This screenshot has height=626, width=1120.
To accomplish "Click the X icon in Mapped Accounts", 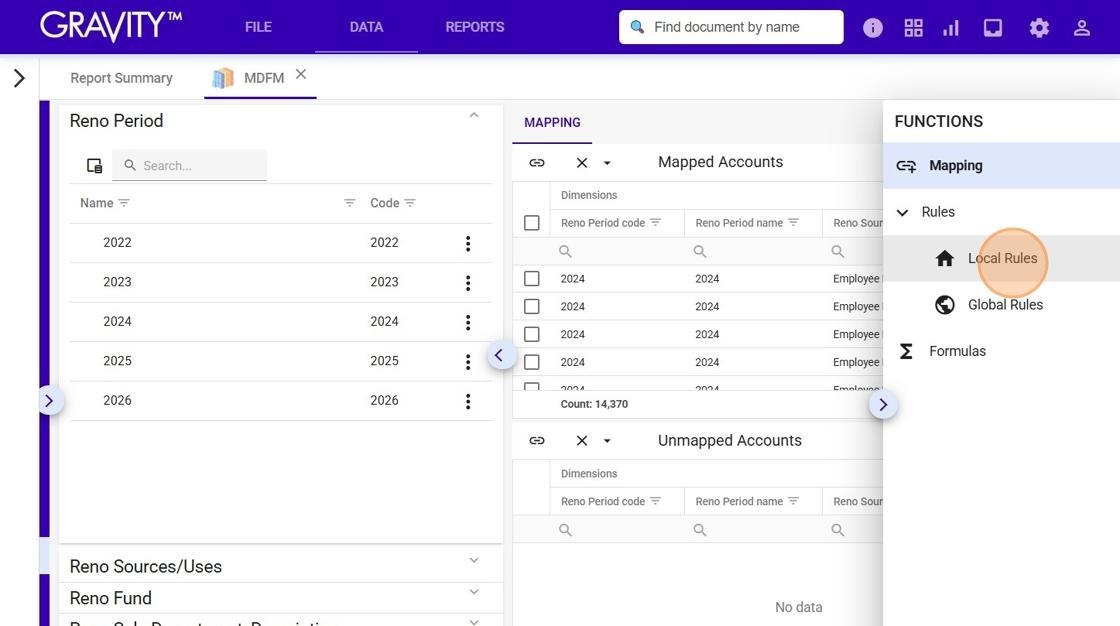I will [581, 163].
